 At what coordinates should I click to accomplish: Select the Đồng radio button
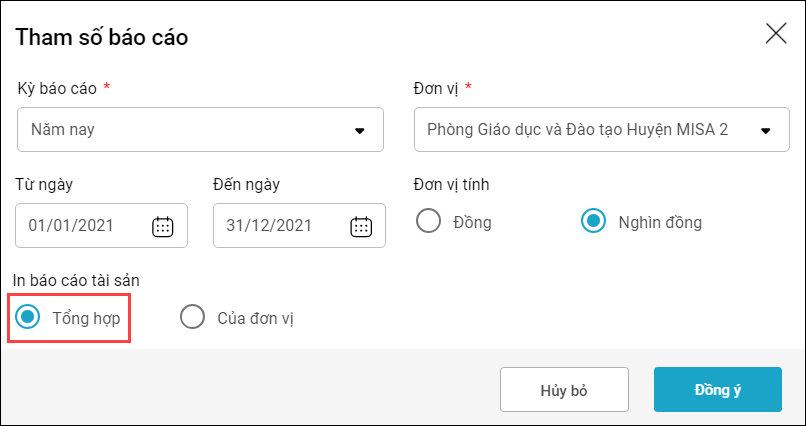click(429, 221)
